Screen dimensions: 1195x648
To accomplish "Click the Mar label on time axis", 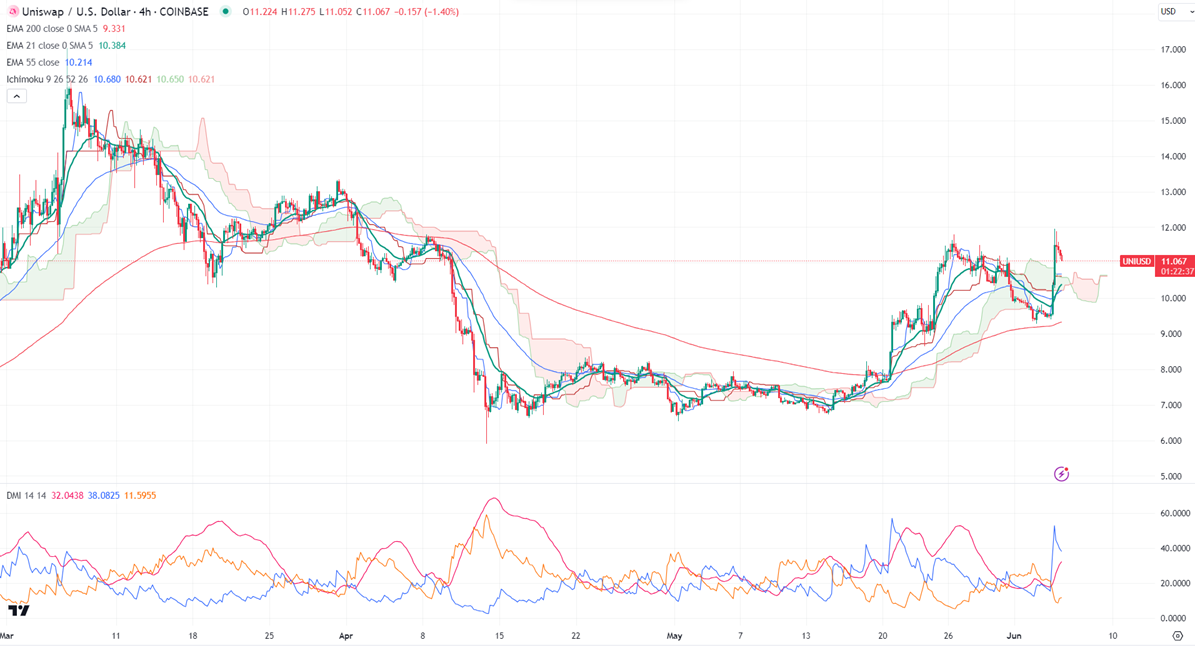I will pyautogui.click(x=7, y=635).
